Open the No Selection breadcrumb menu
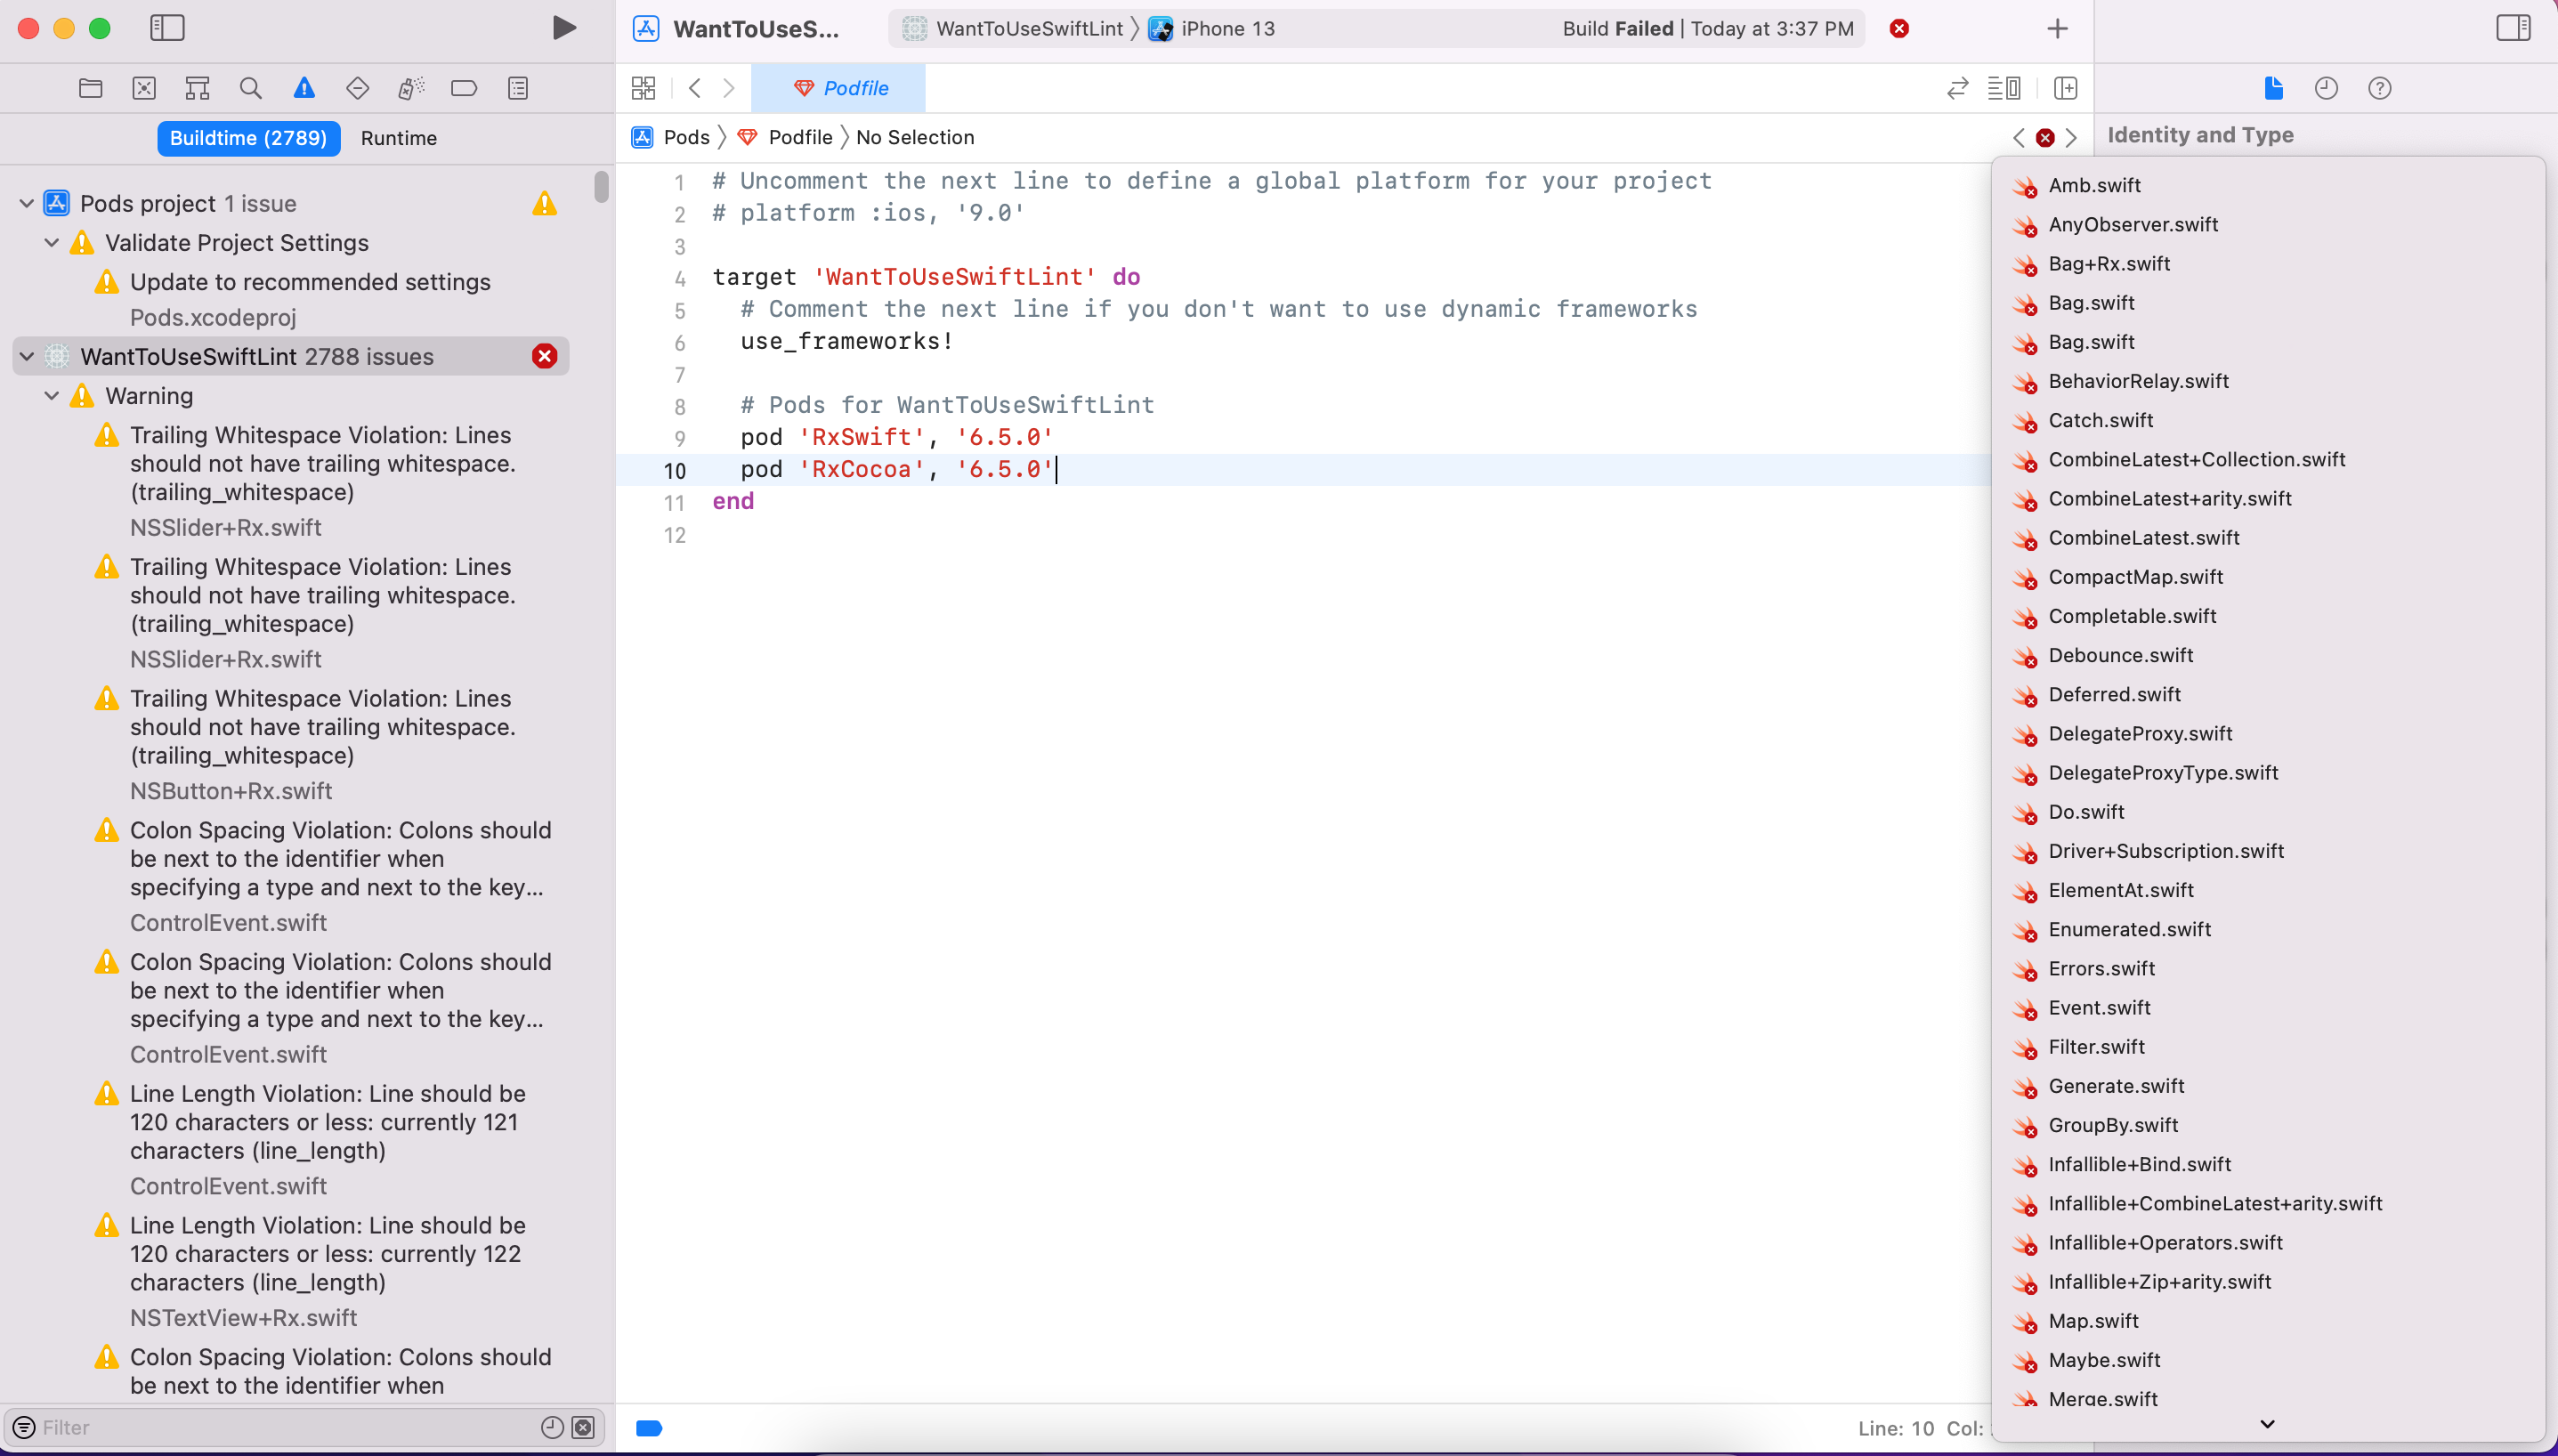The image size is (2558, 1456). [x=915, y=137]
